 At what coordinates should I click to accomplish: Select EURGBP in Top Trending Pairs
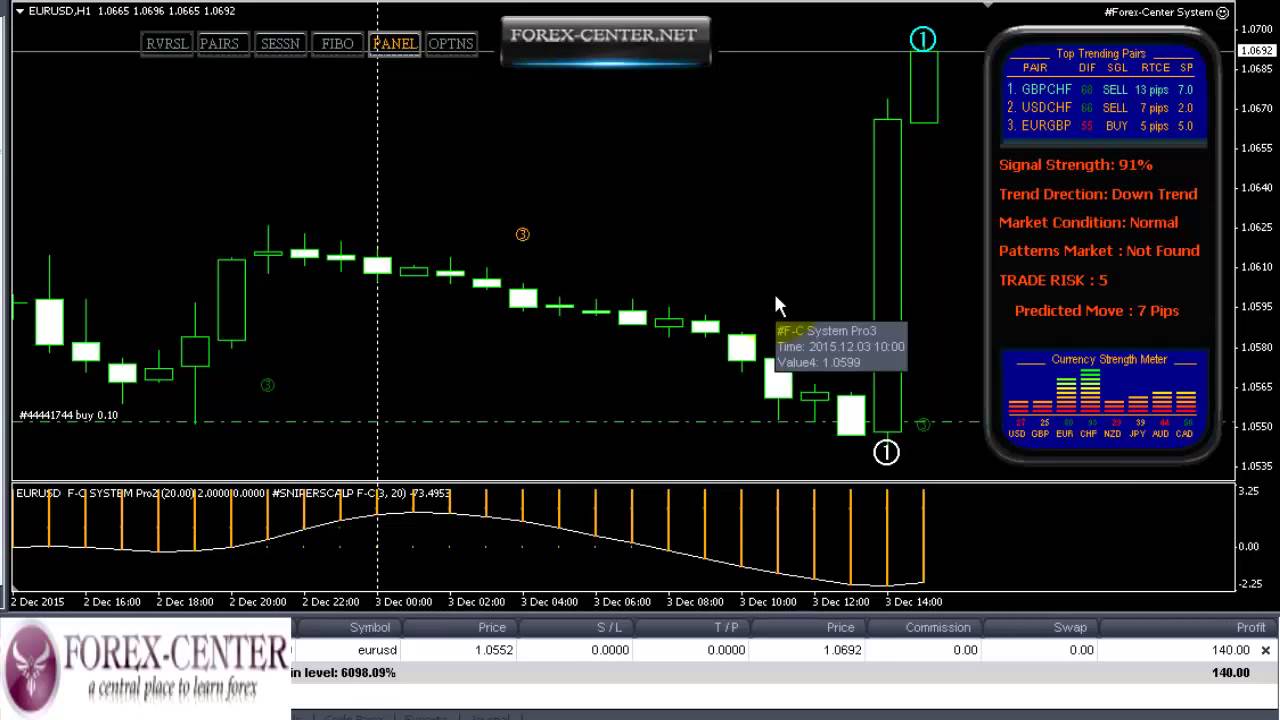coord(1046,126)
